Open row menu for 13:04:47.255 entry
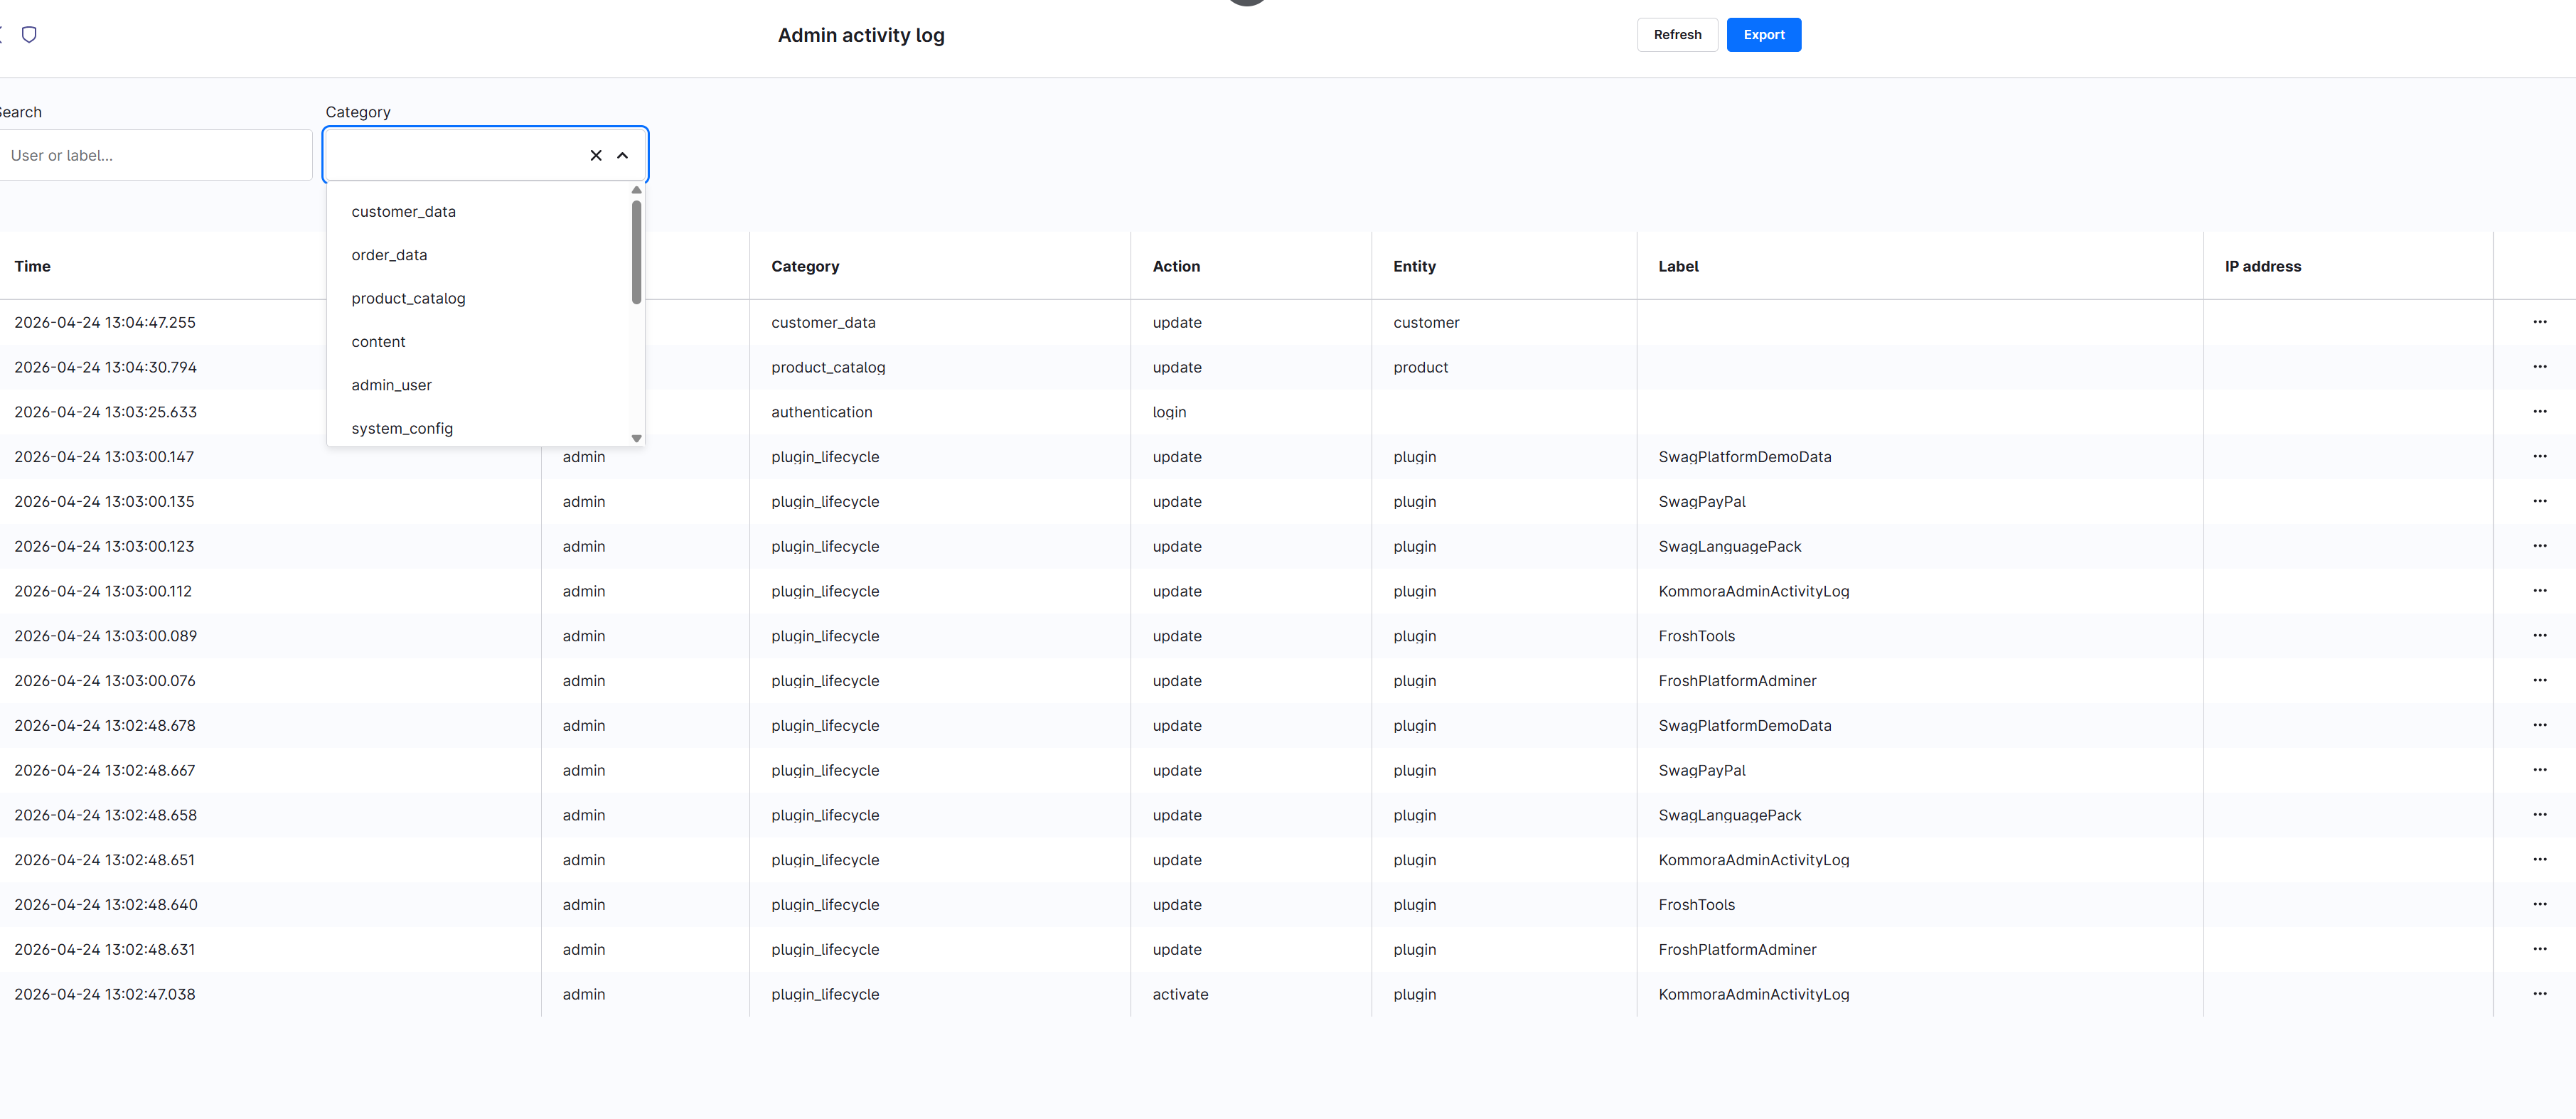 pos(2539,322)
